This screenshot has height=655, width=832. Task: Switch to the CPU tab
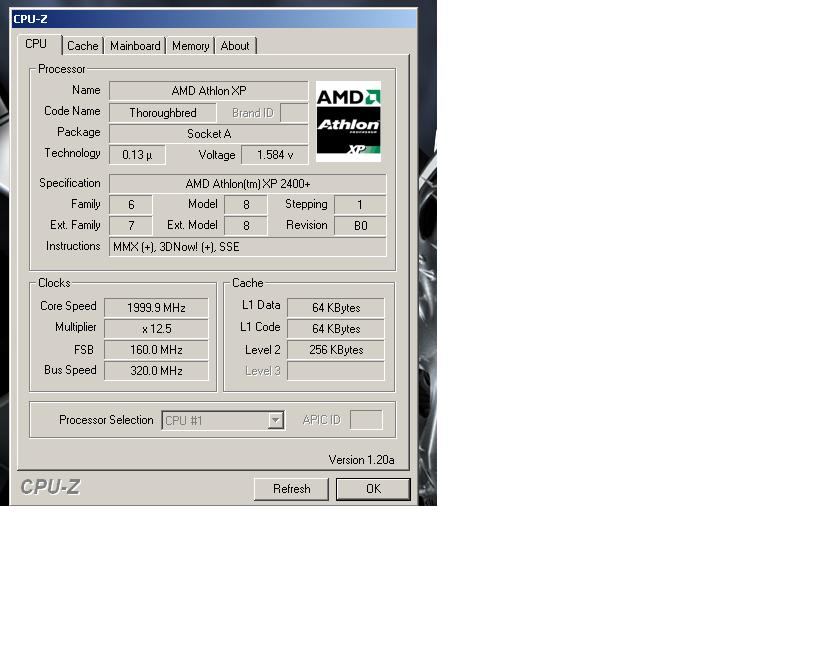(38, 44)
